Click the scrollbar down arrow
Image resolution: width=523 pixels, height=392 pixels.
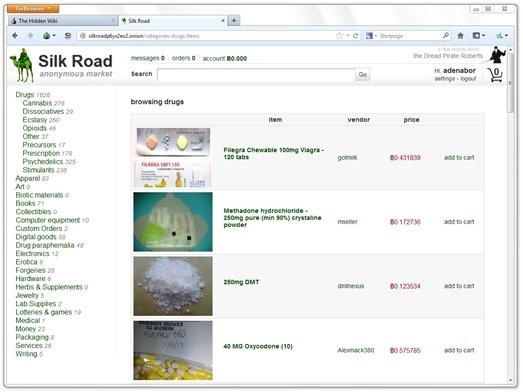click(x=510, y=380)
